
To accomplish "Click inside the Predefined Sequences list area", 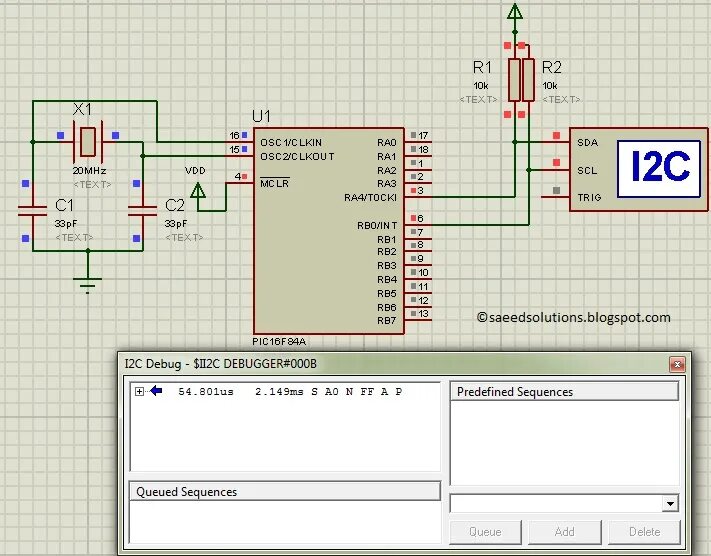I will pyautogui.click(x=564, y=443).
